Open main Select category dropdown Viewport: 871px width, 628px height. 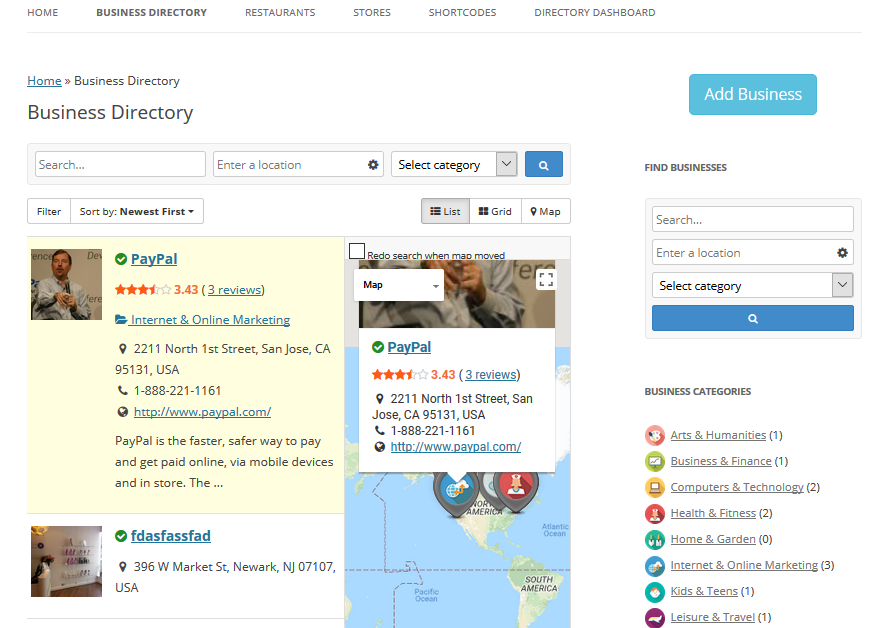(x=454, y=165)
